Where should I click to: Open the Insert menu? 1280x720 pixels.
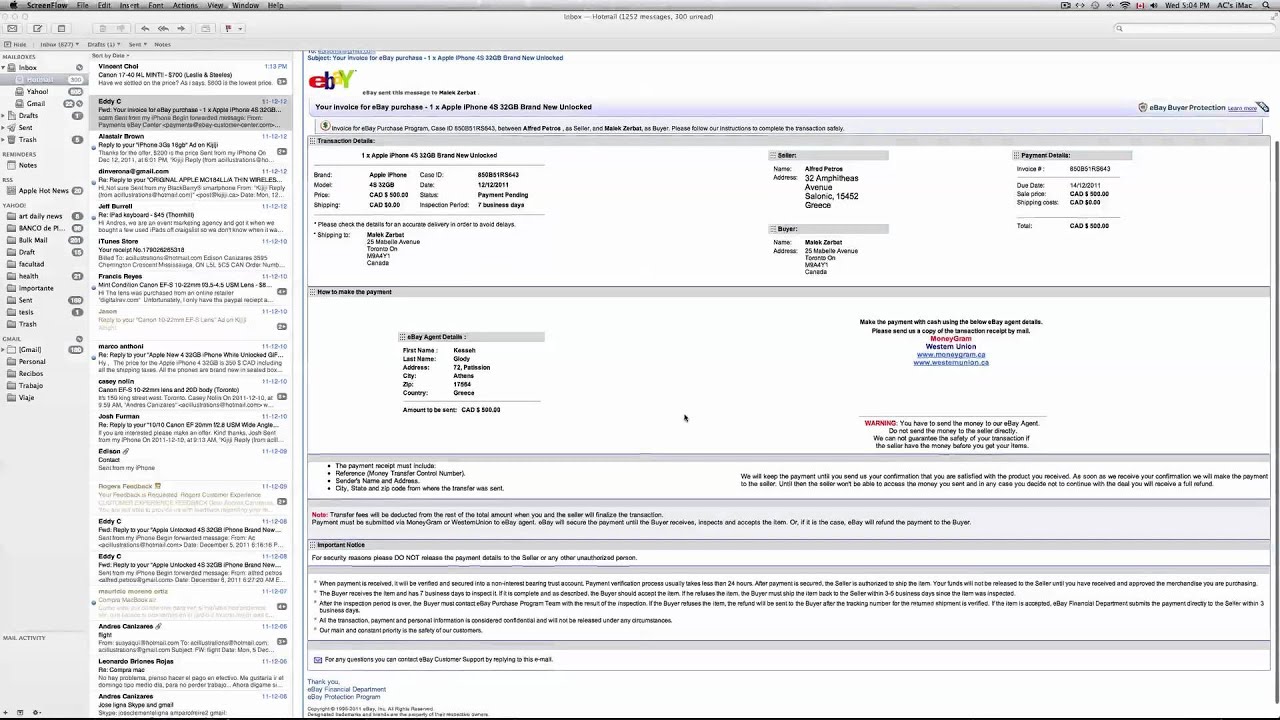[x=129, y=5]
